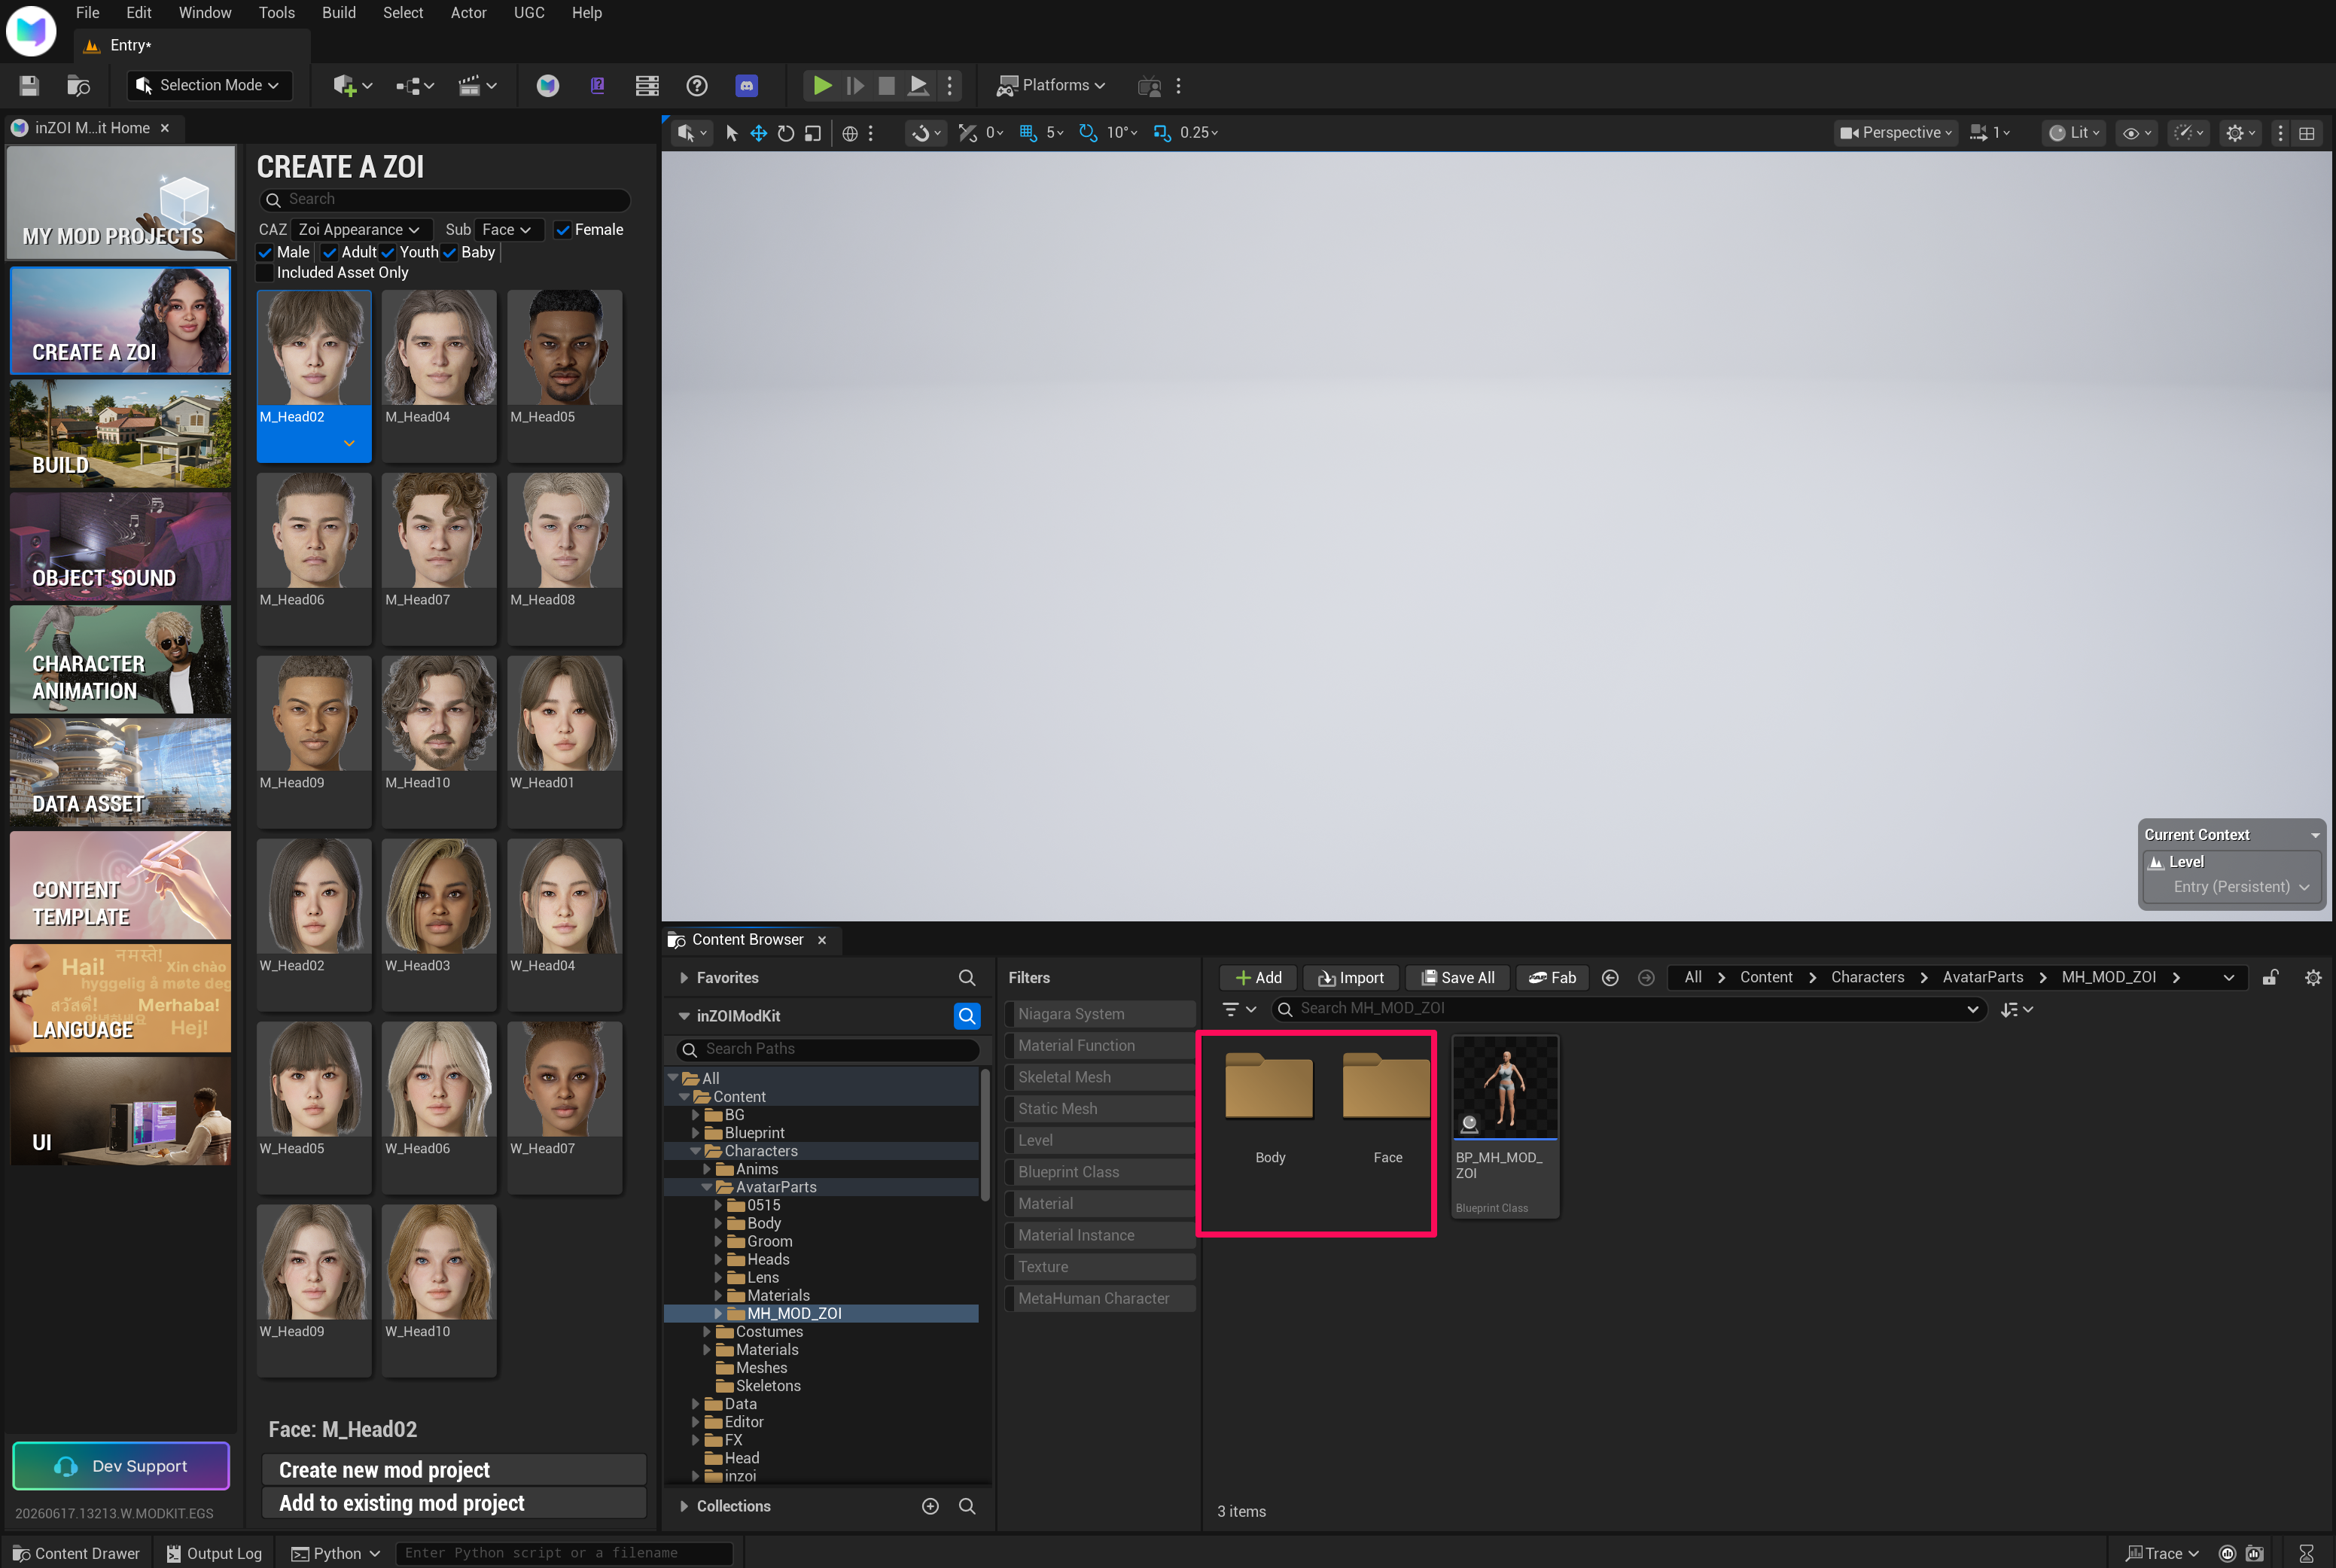Open the filter options icon in Content Browser
The image size is (2336, 1568).
[x=1239, y=1009]
